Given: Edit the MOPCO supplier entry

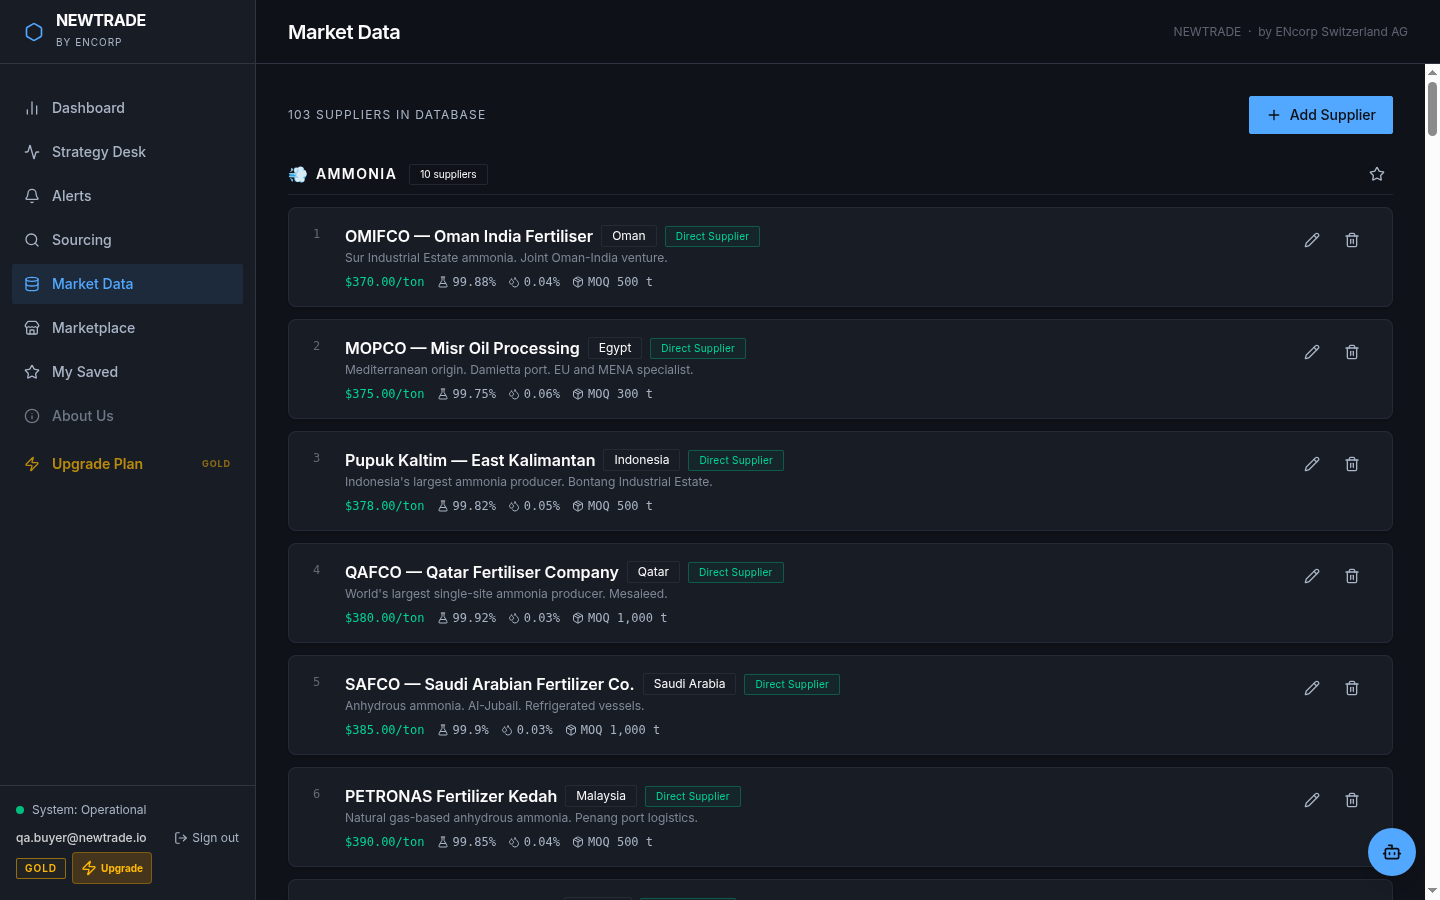Looking at the screenshot, I should [1312, 352].
